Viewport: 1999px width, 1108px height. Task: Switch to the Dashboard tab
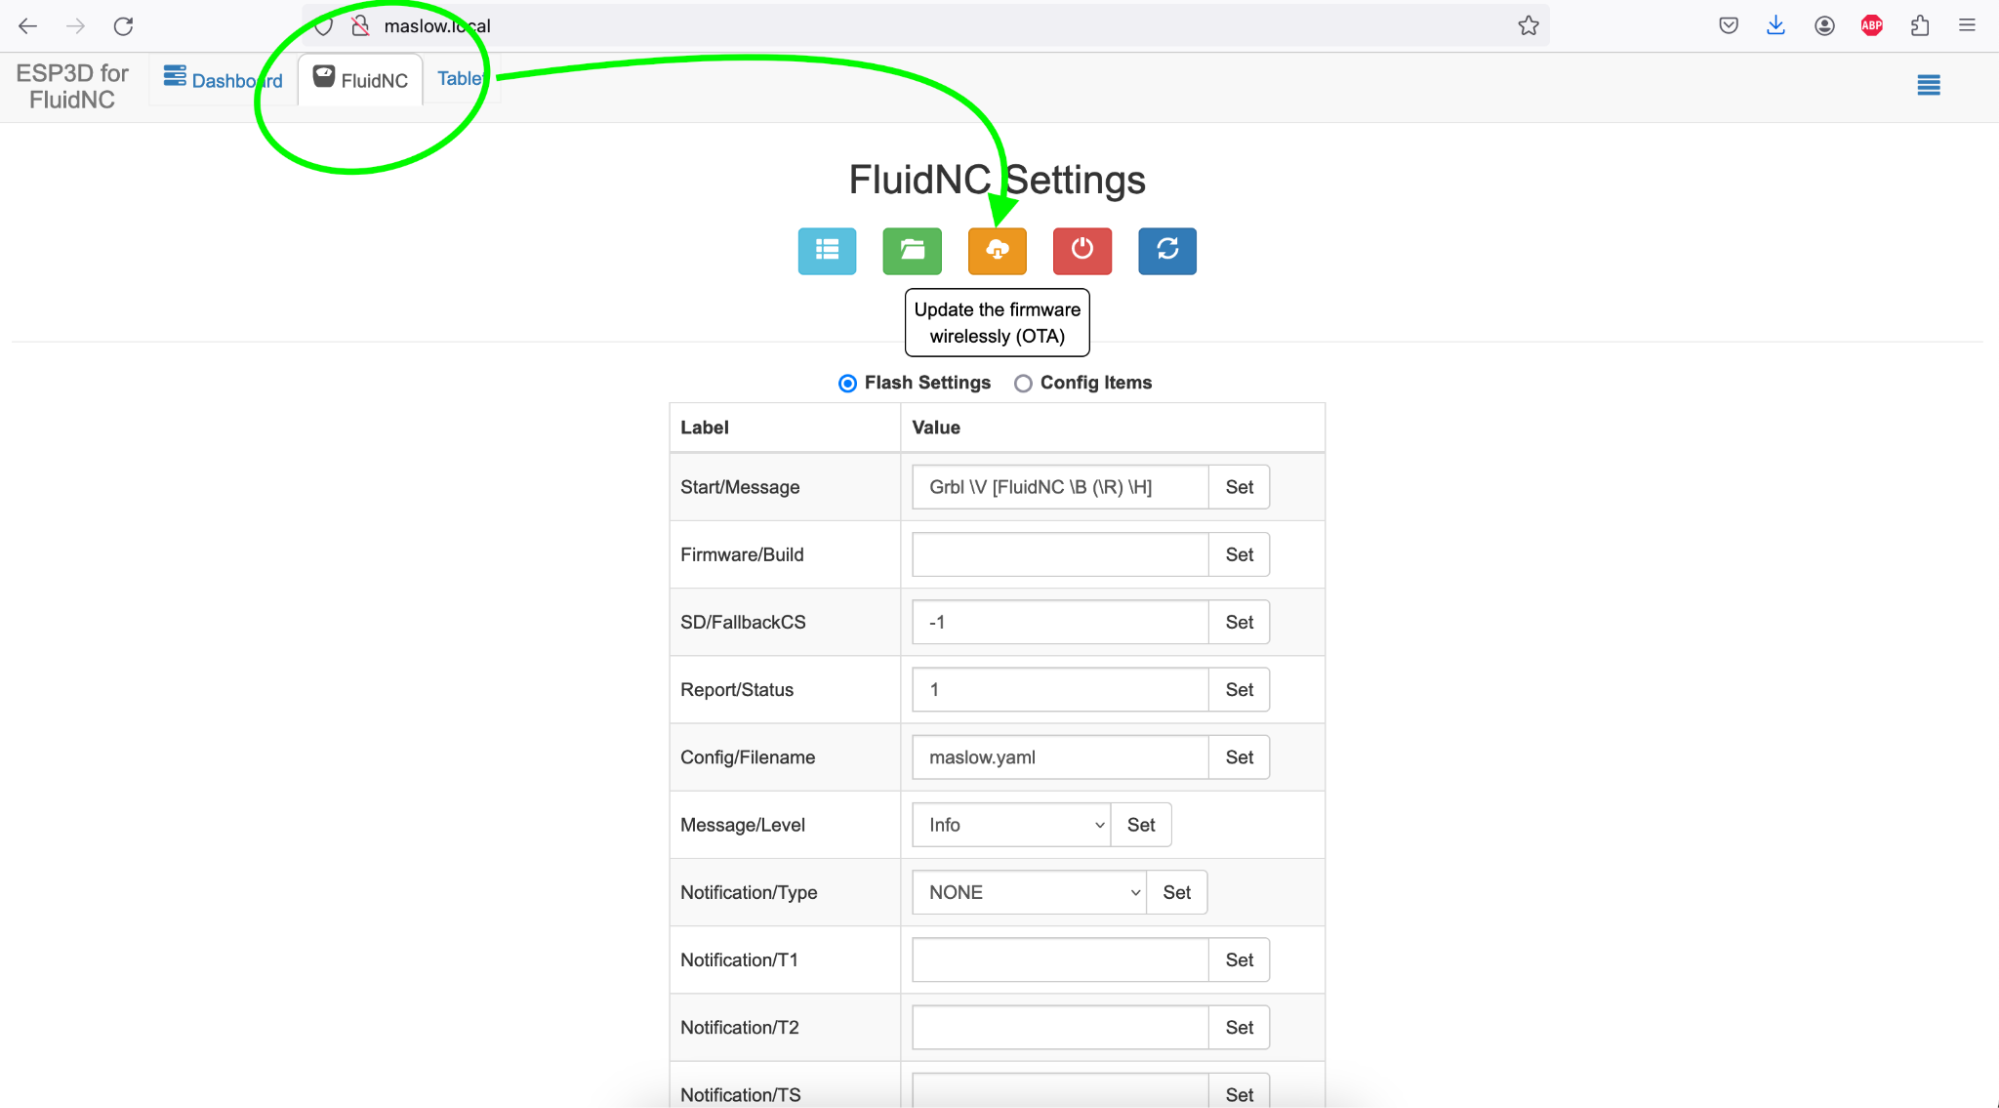click(223, 80)
